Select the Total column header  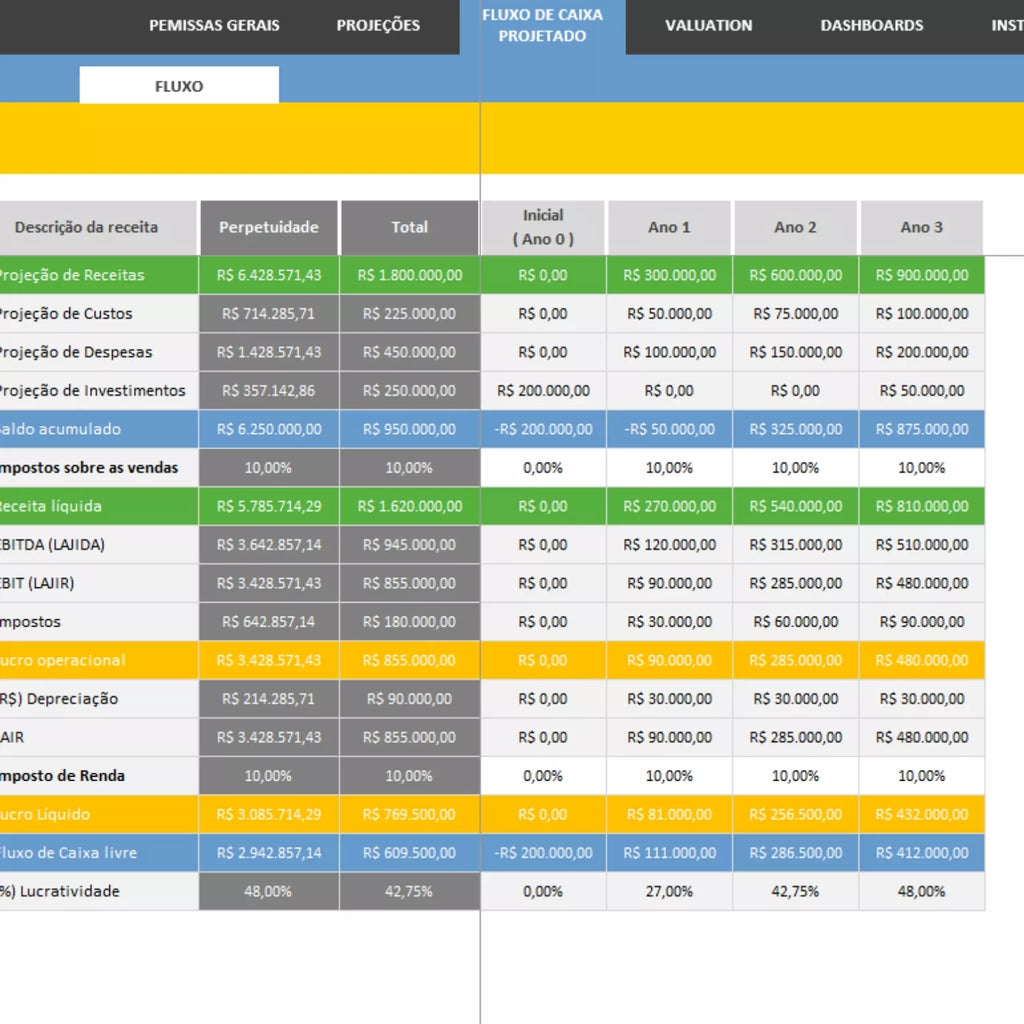[409, 227]
